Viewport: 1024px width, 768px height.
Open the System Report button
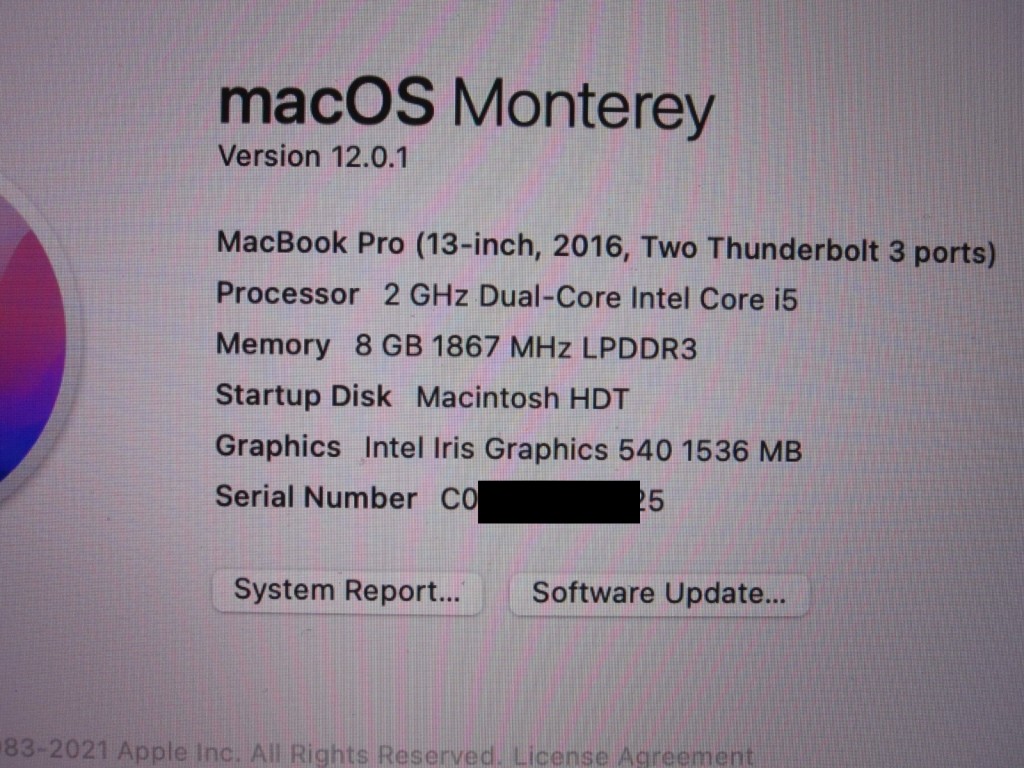[347, 591]
